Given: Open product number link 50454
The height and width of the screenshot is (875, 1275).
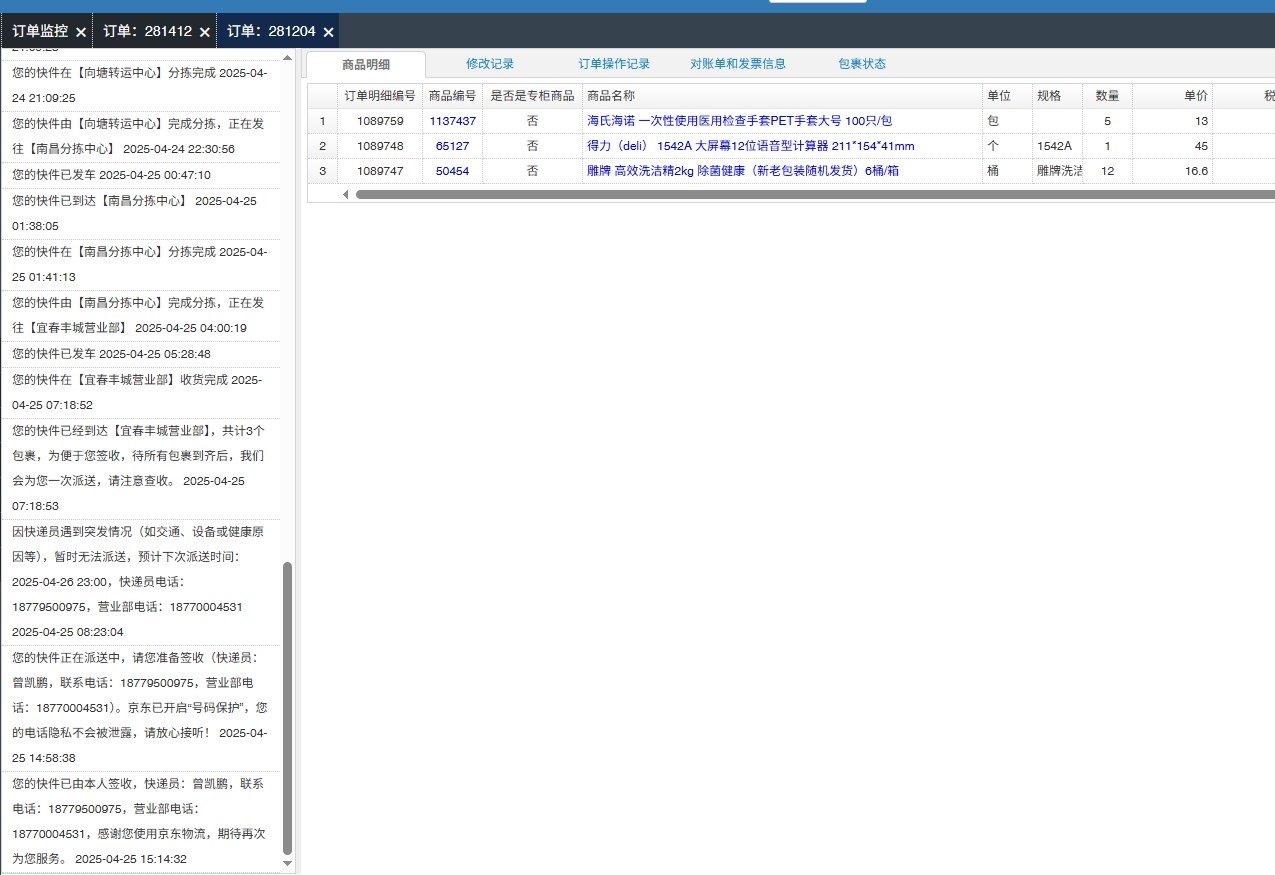Looking at the screenshot, I should 452,171.
